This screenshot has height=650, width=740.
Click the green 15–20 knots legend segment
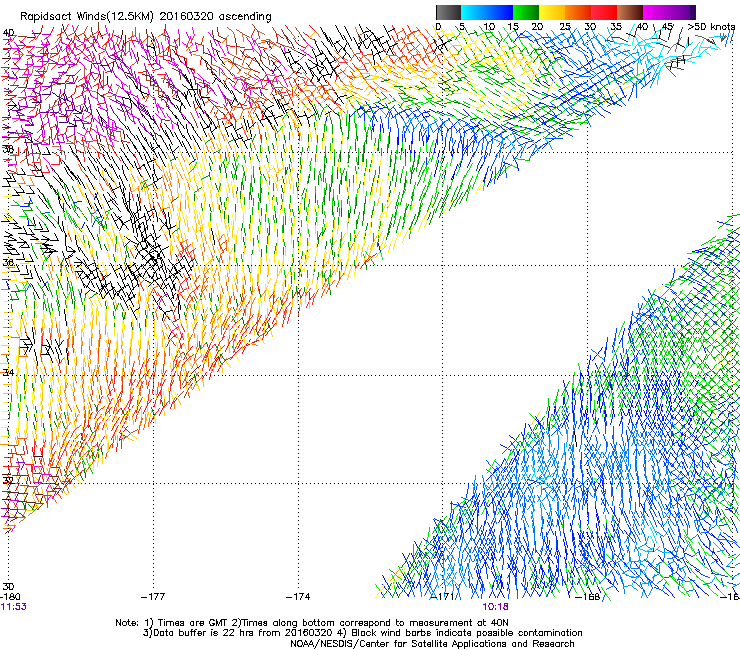point(526,12)
